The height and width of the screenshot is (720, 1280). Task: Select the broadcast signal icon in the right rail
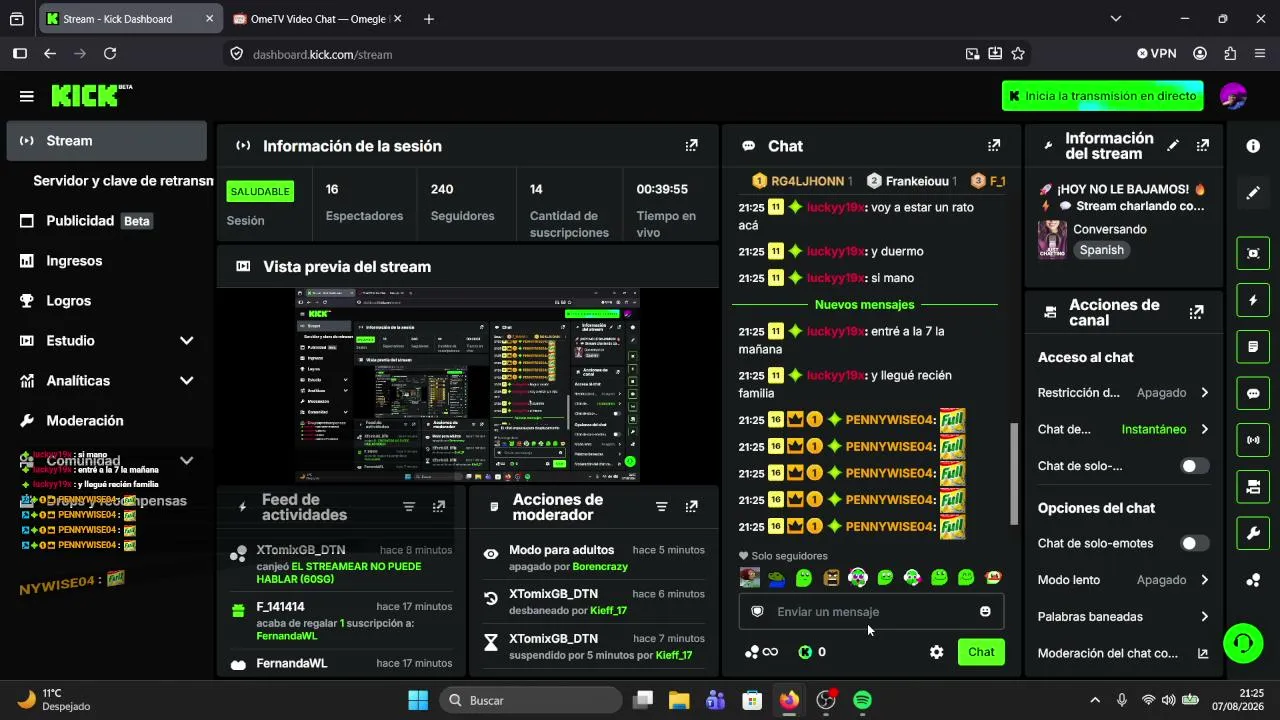(1253, 440)
